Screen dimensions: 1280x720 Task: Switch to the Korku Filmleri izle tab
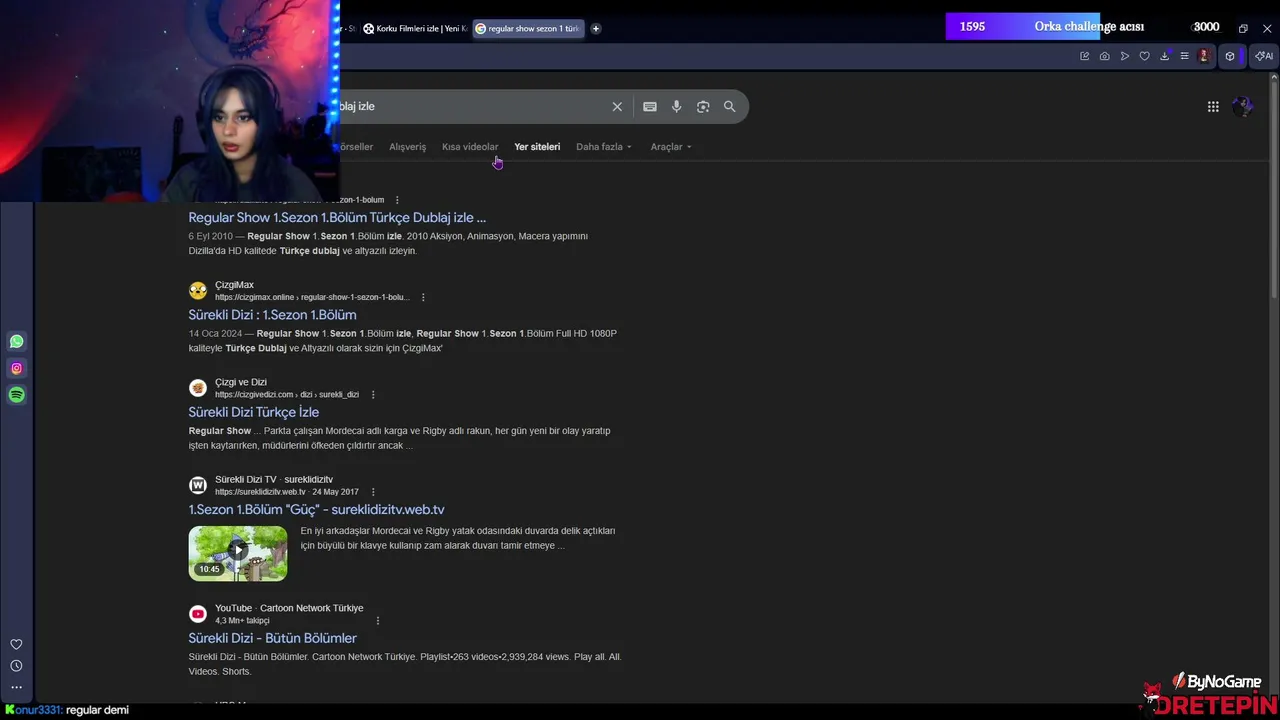click(415, 29)
